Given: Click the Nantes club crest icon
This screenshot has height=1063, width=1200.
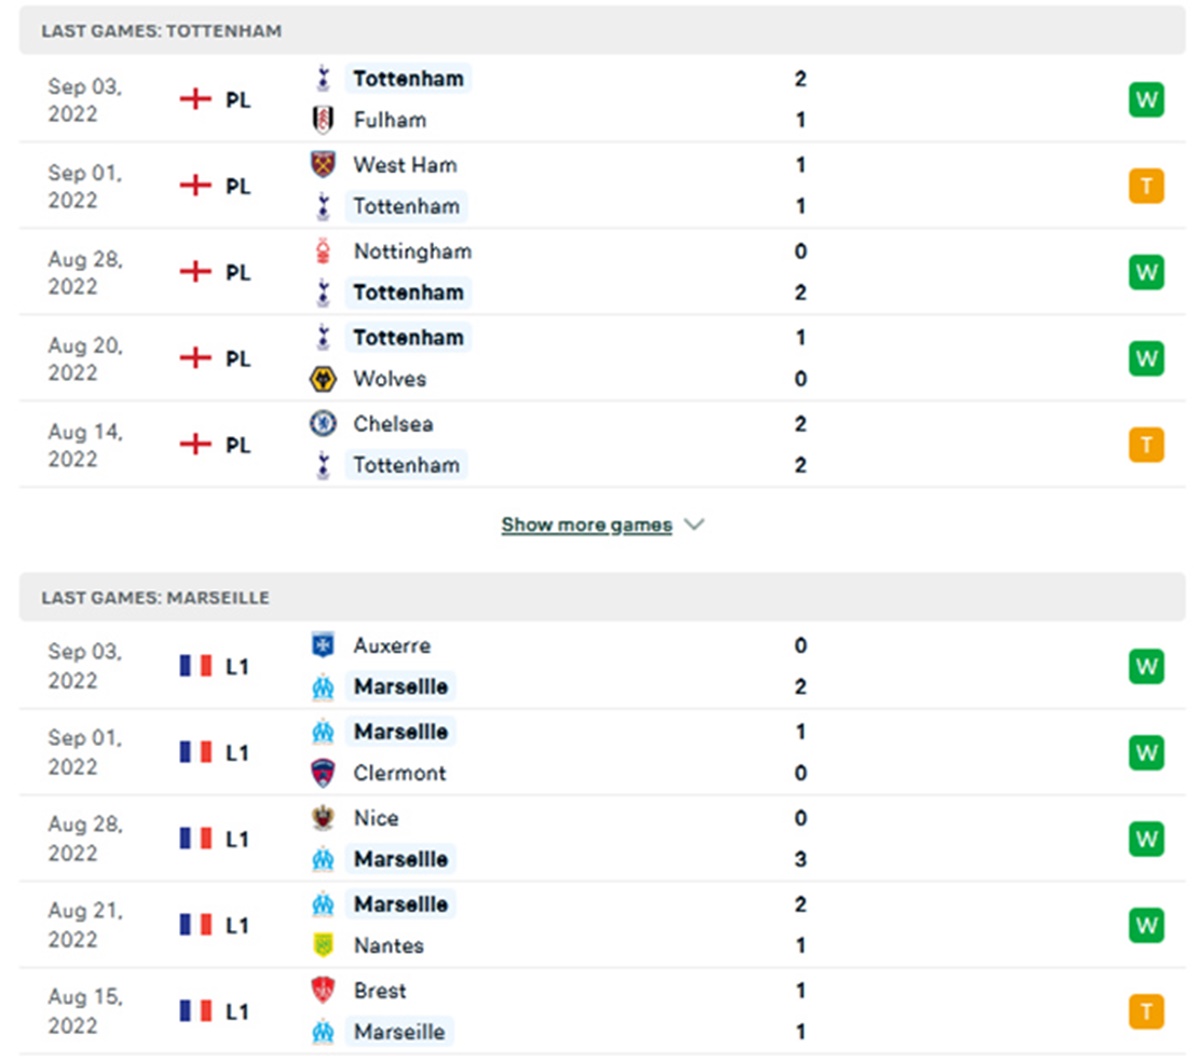Looking at the screenshot, I should [x=323, y=945].
